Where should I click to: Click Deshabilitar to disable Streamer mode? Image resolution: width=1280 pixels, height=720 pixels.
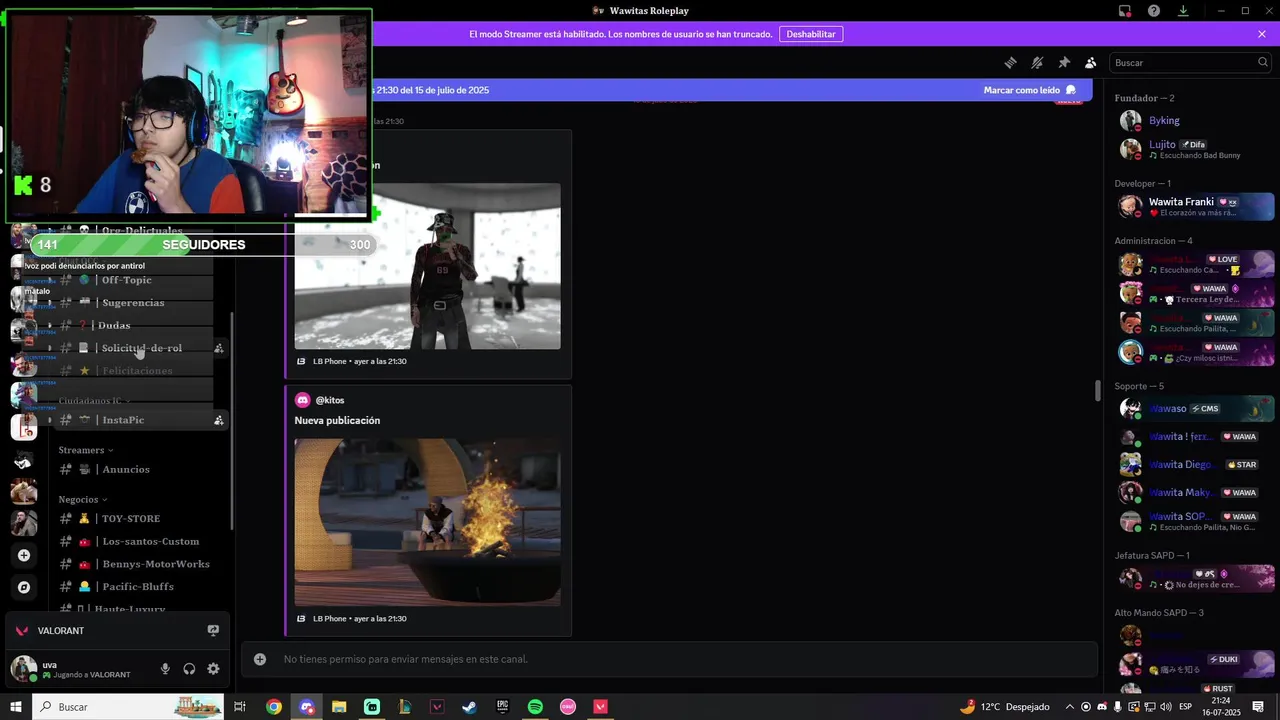pyautogui.click(x=811, y=34)
